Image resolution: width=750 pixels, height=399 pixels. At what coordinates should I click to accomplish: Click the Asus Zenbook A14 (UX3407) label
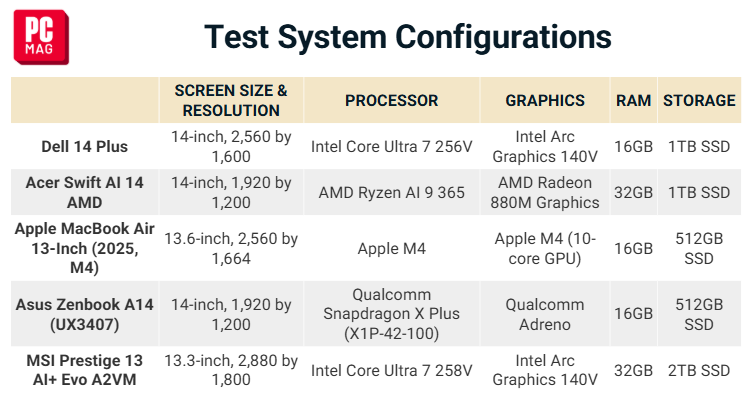pos(85,314)
